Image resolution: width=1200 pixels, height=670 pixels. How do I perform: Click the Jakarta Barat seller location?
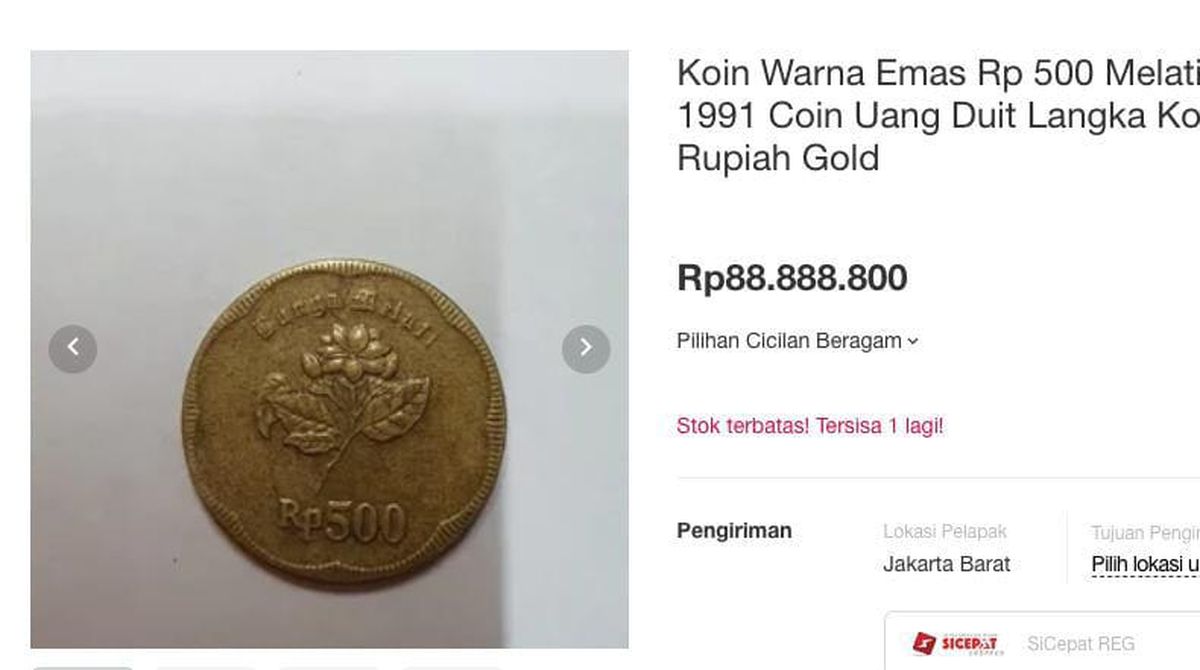[946, 564]
